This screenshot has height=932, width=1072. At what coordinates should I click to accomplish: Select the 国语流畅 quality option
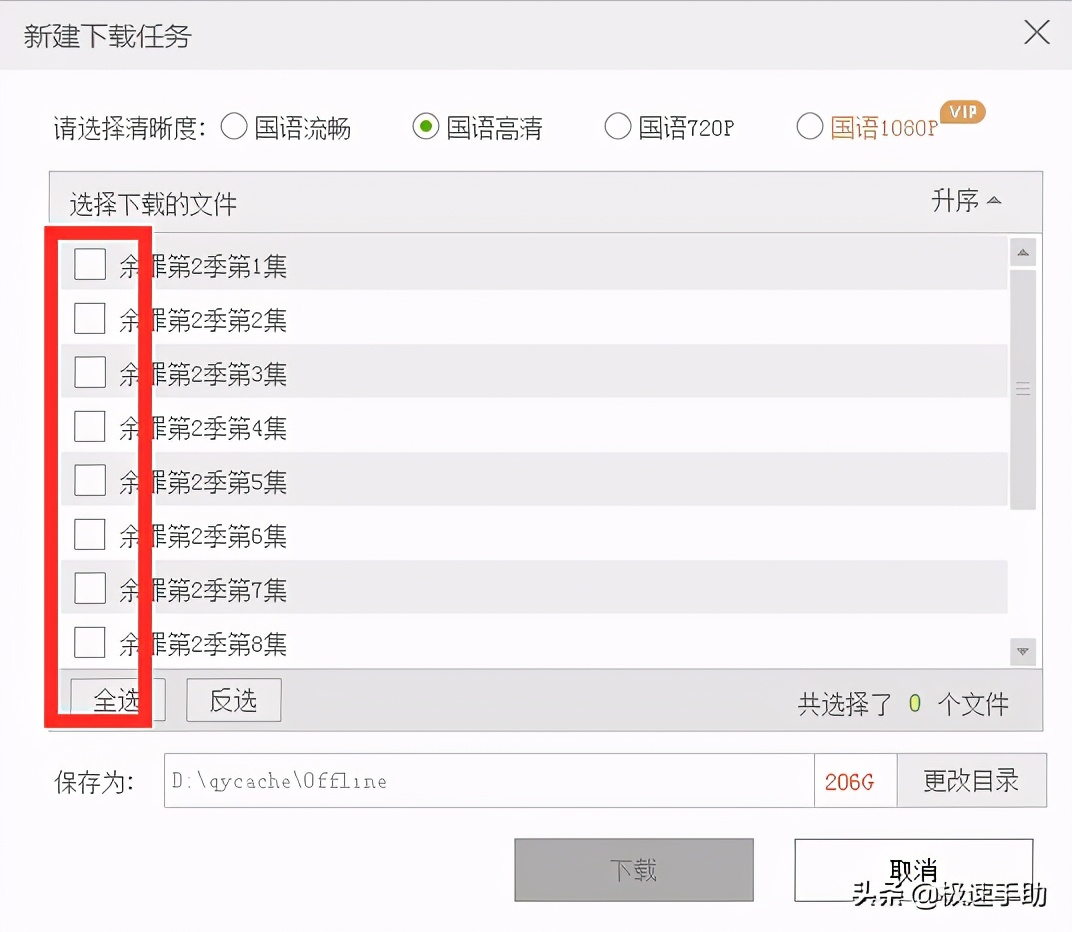pyautogui.click(x=234, y=127)
